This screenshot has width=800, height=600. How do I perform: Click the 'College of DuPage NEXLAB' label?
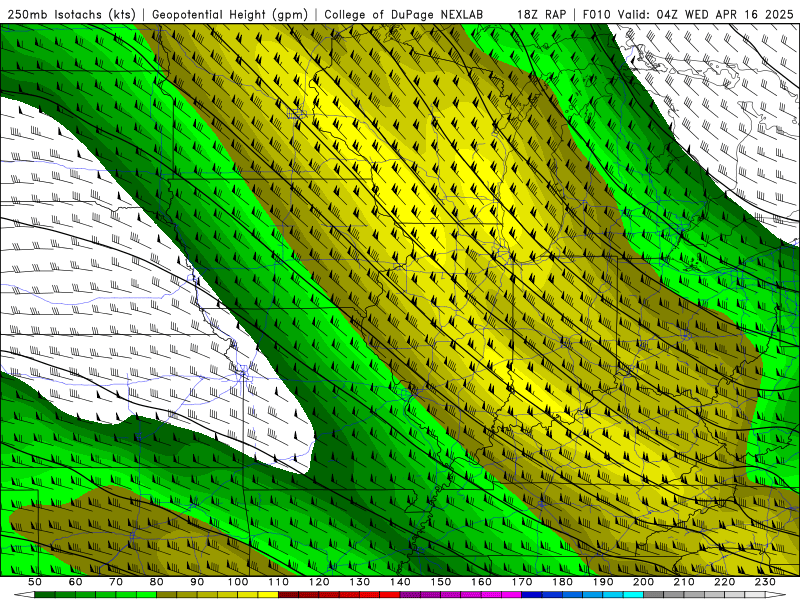(403, 14)
